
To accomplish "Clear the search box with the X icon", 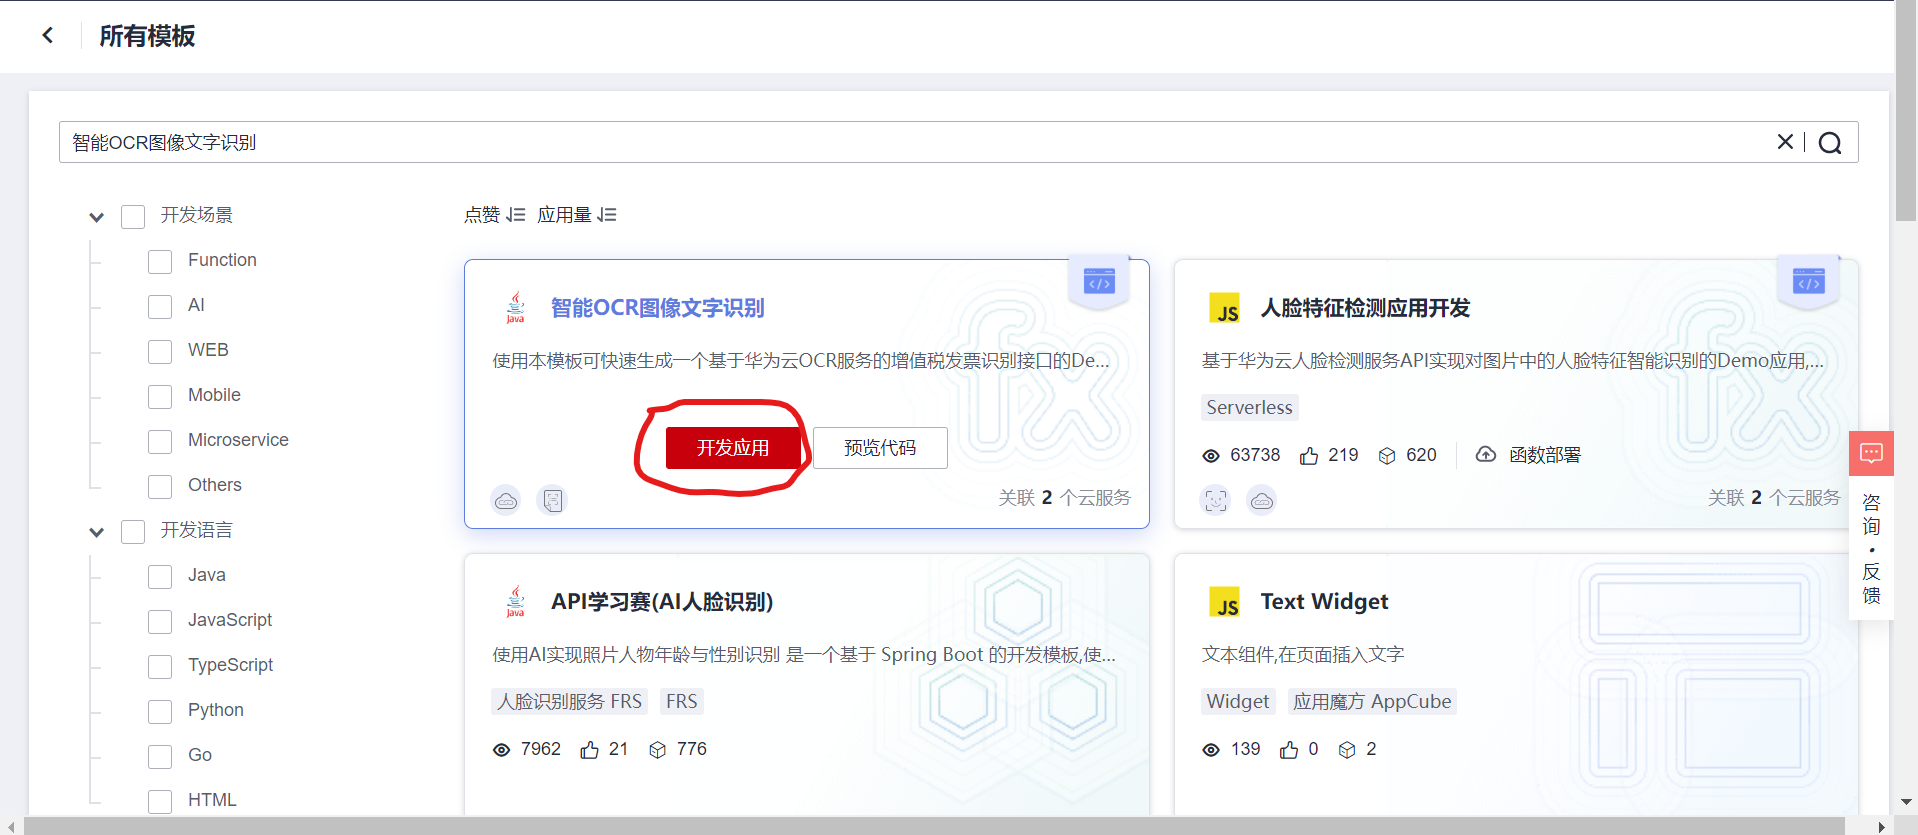I will [1785, 142].
